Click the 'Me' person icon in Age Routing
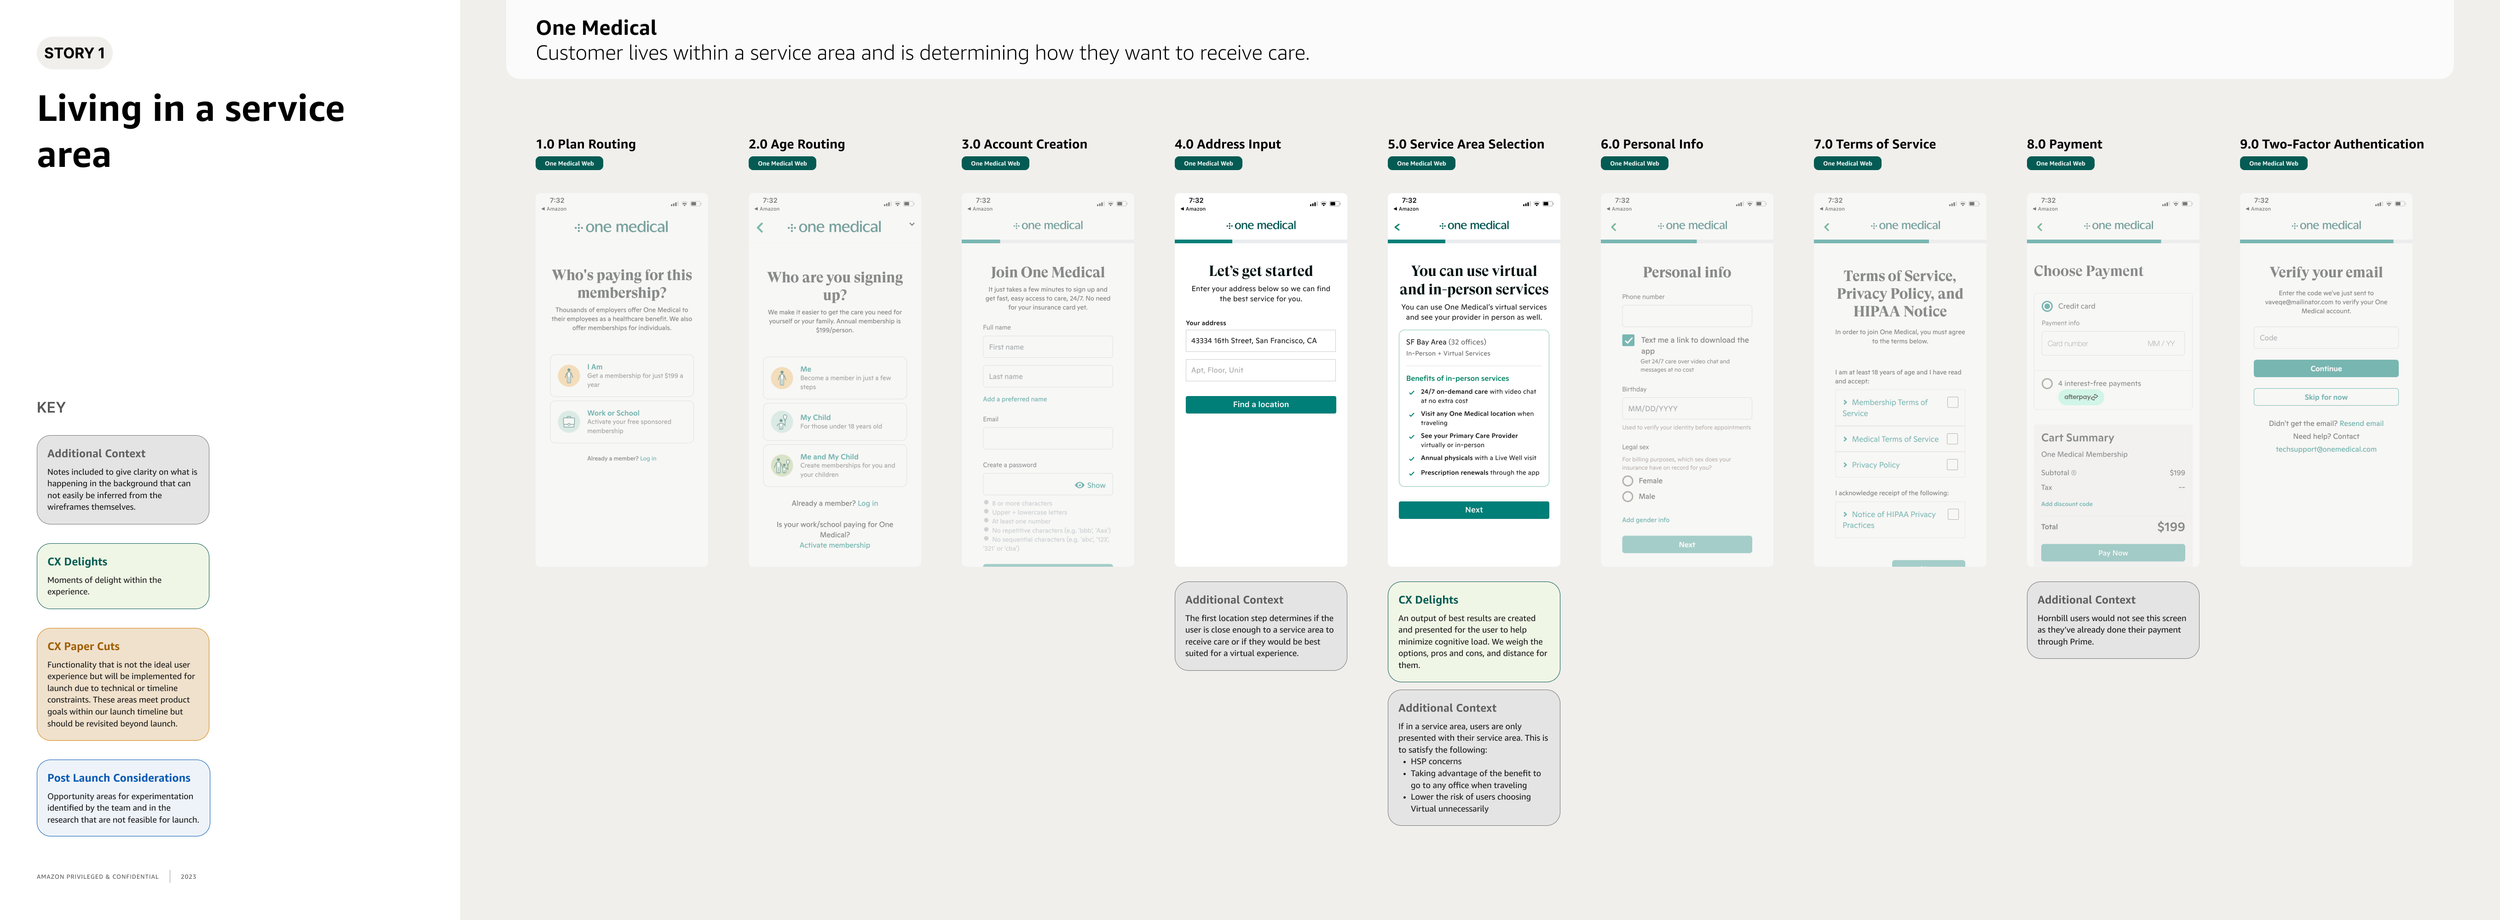This screenshot has height=920, width=2500. coord(782,378)
